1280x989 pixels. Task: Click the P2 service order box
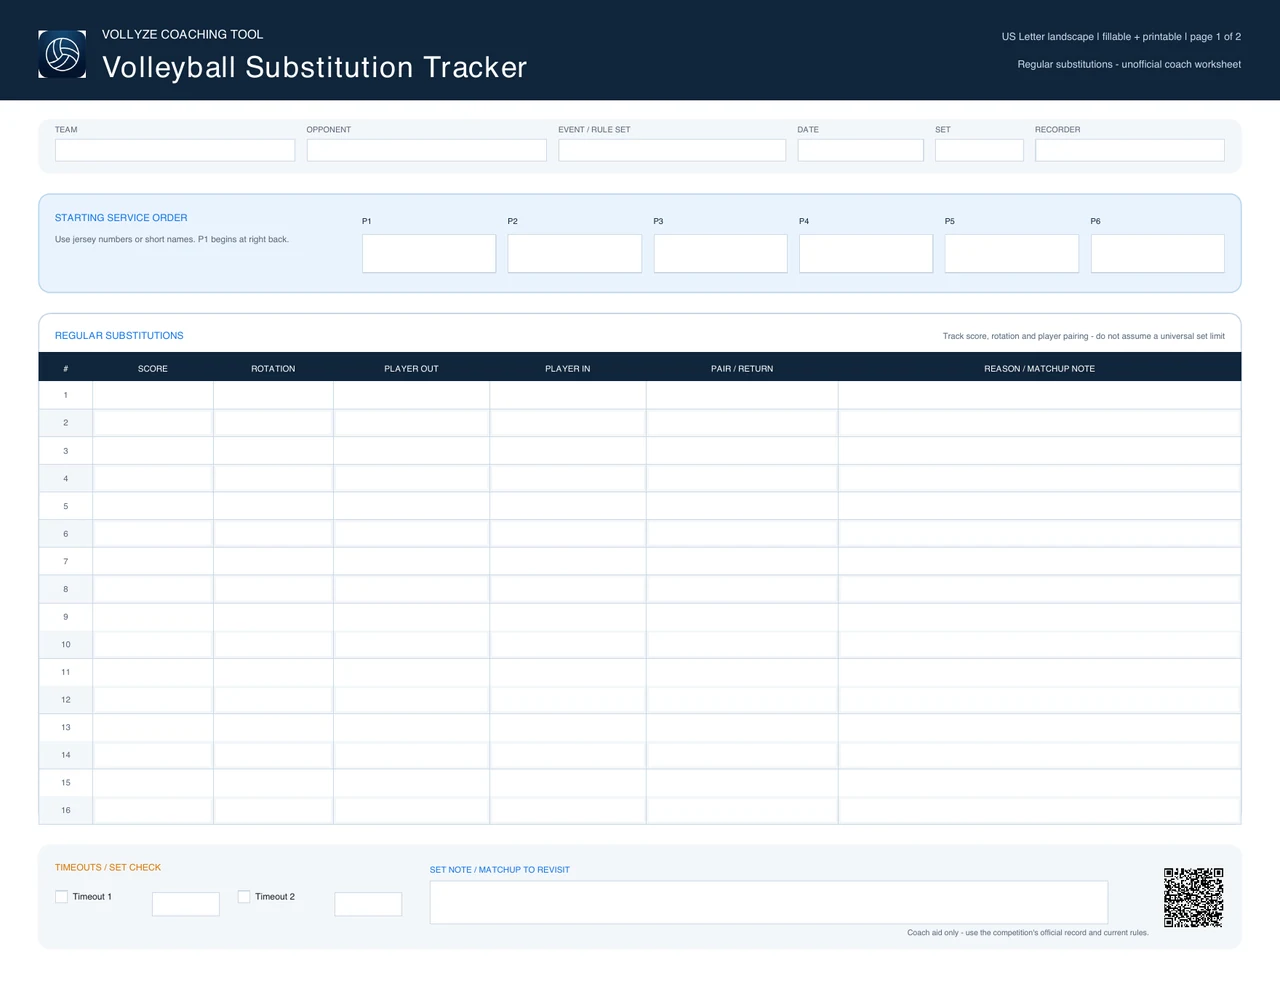click(574, 253)
